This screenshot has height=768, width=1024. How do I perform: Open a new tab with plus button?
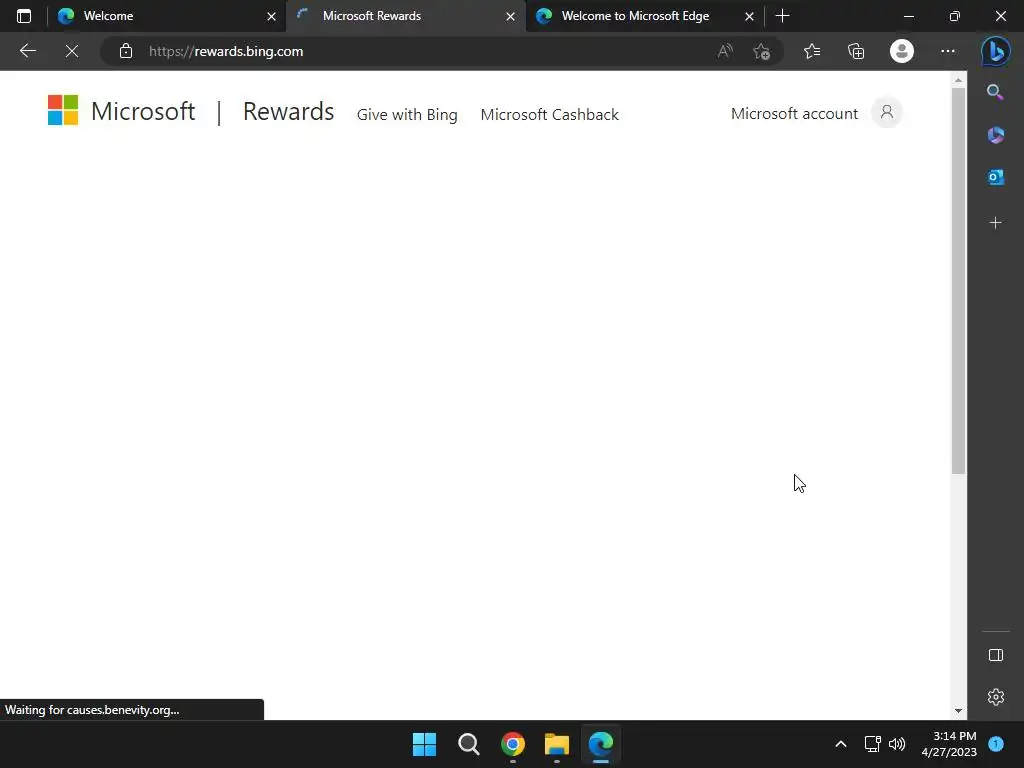click(782, 16)
